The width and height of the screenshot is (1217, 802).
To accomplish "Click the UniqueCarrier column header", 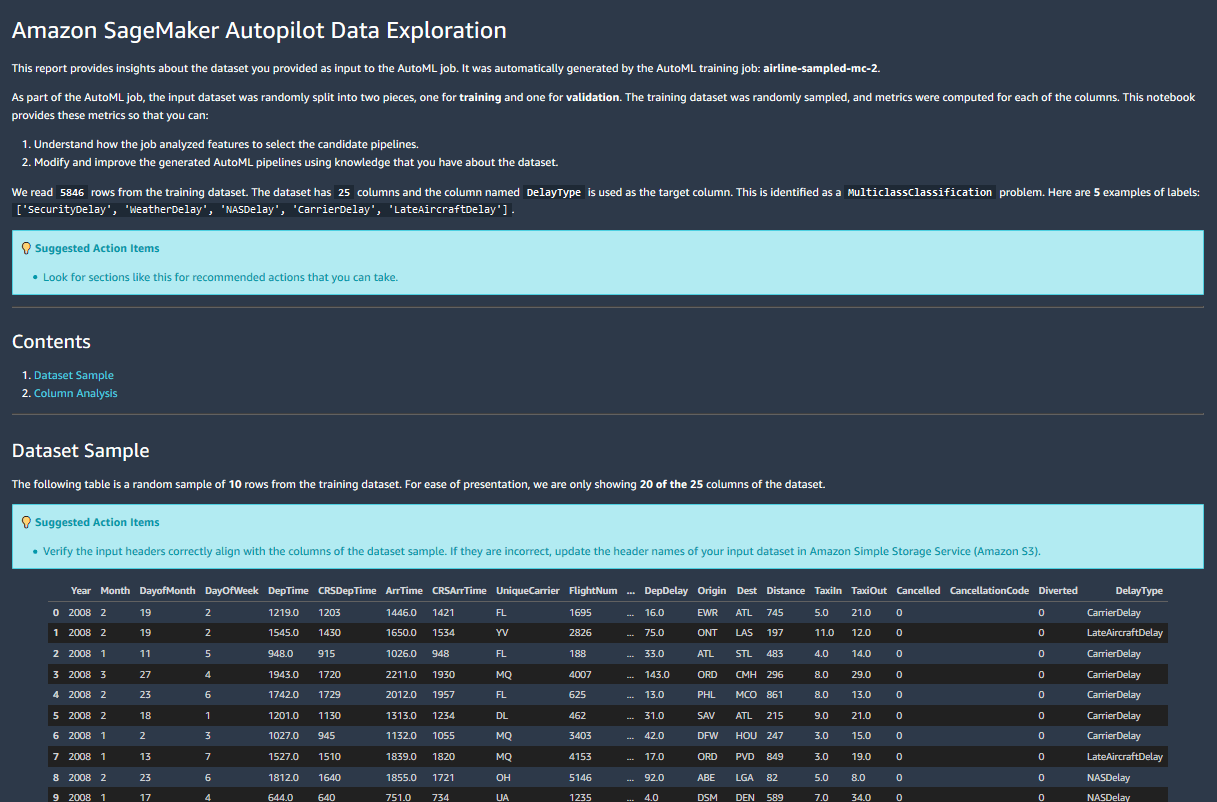I will pos(527,590).
